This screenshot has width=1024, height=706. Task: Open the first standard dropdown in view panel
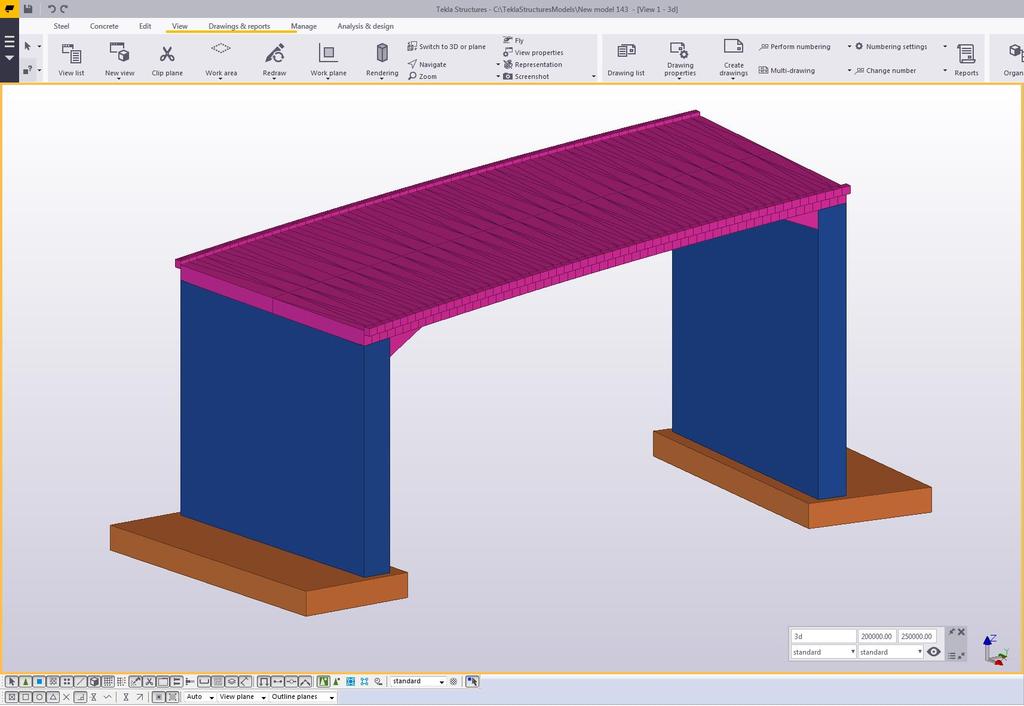(823, 652)
